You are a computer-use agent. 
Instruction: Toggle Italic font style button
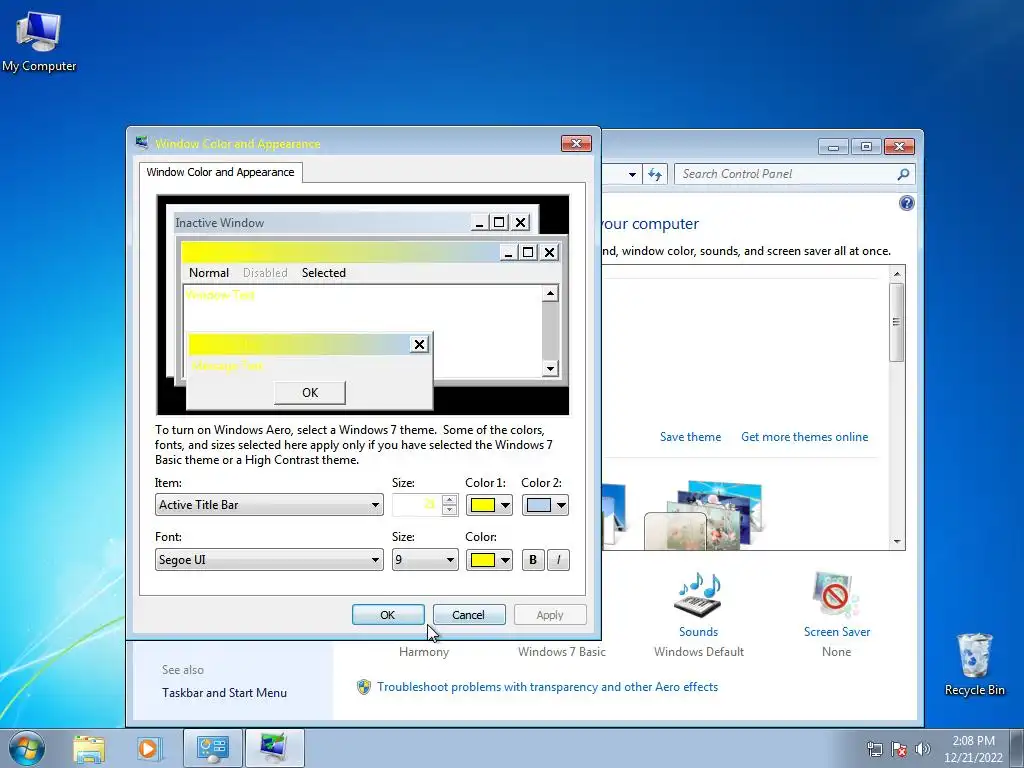pyautogui.click(x=558, y=560)
